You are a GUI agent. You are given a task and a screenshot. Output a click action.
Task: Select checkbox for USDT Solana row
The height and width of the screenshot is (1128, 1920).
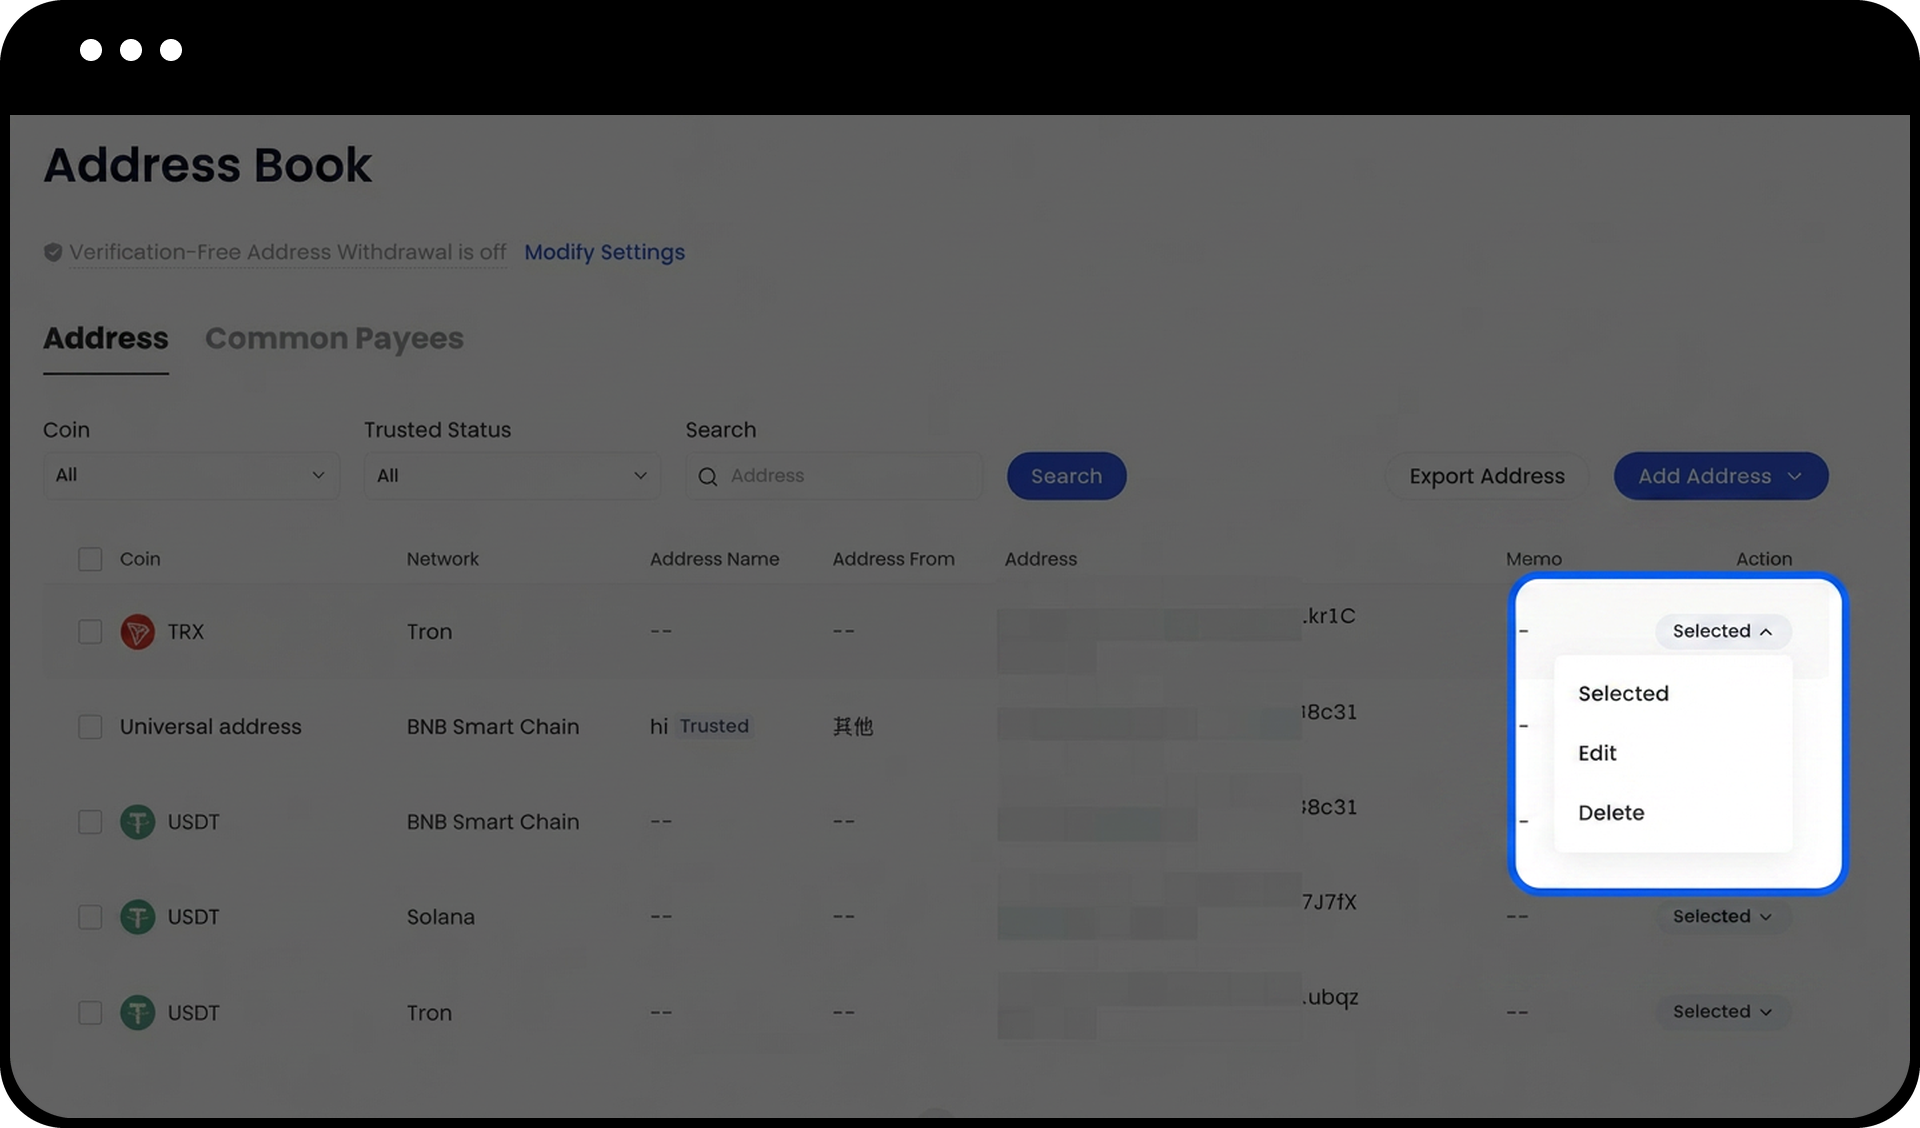click(x=90, y=917)
